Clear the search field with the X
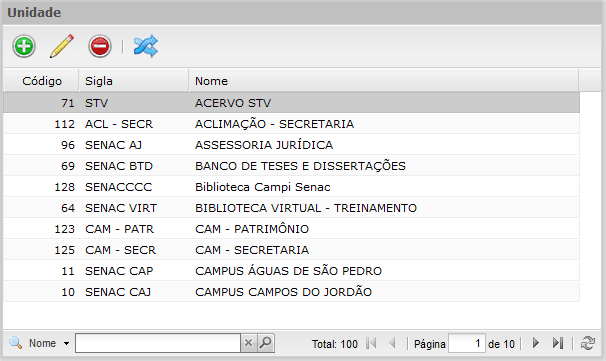606x361 pixels. [x=249, y=343]
